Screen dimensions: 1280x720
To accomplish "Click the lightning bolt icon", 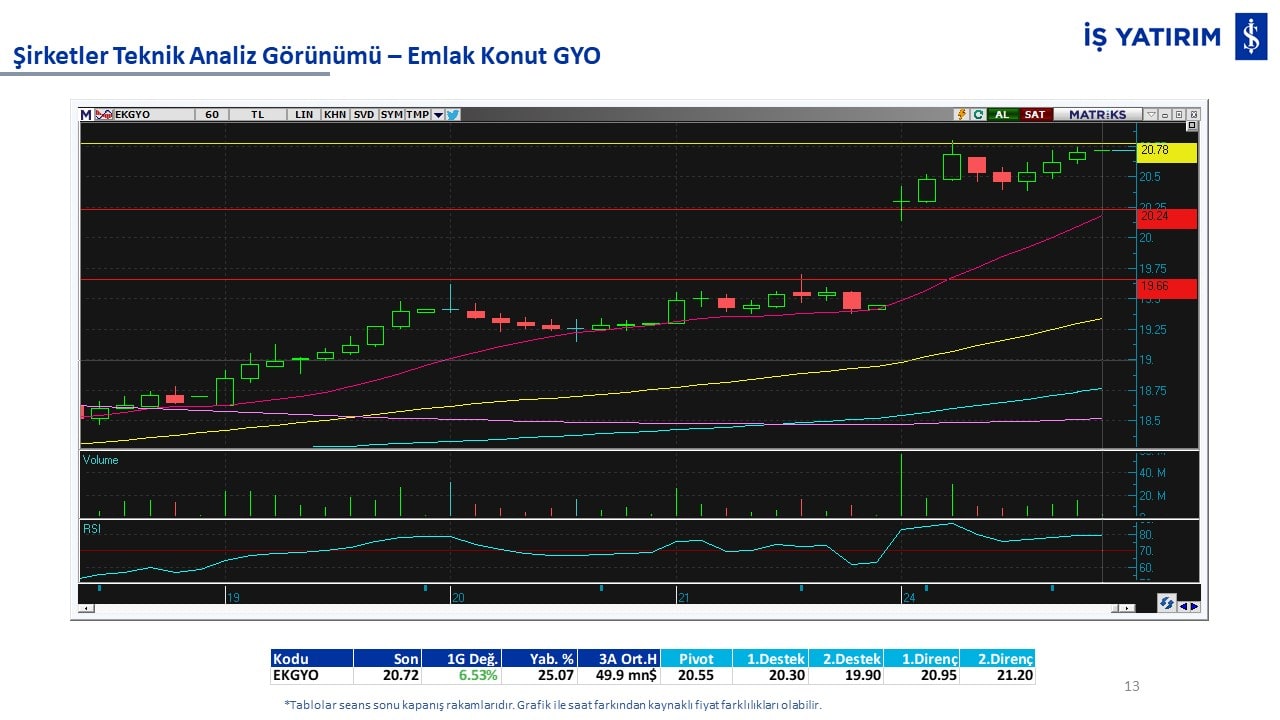I will tap(962, 115).
